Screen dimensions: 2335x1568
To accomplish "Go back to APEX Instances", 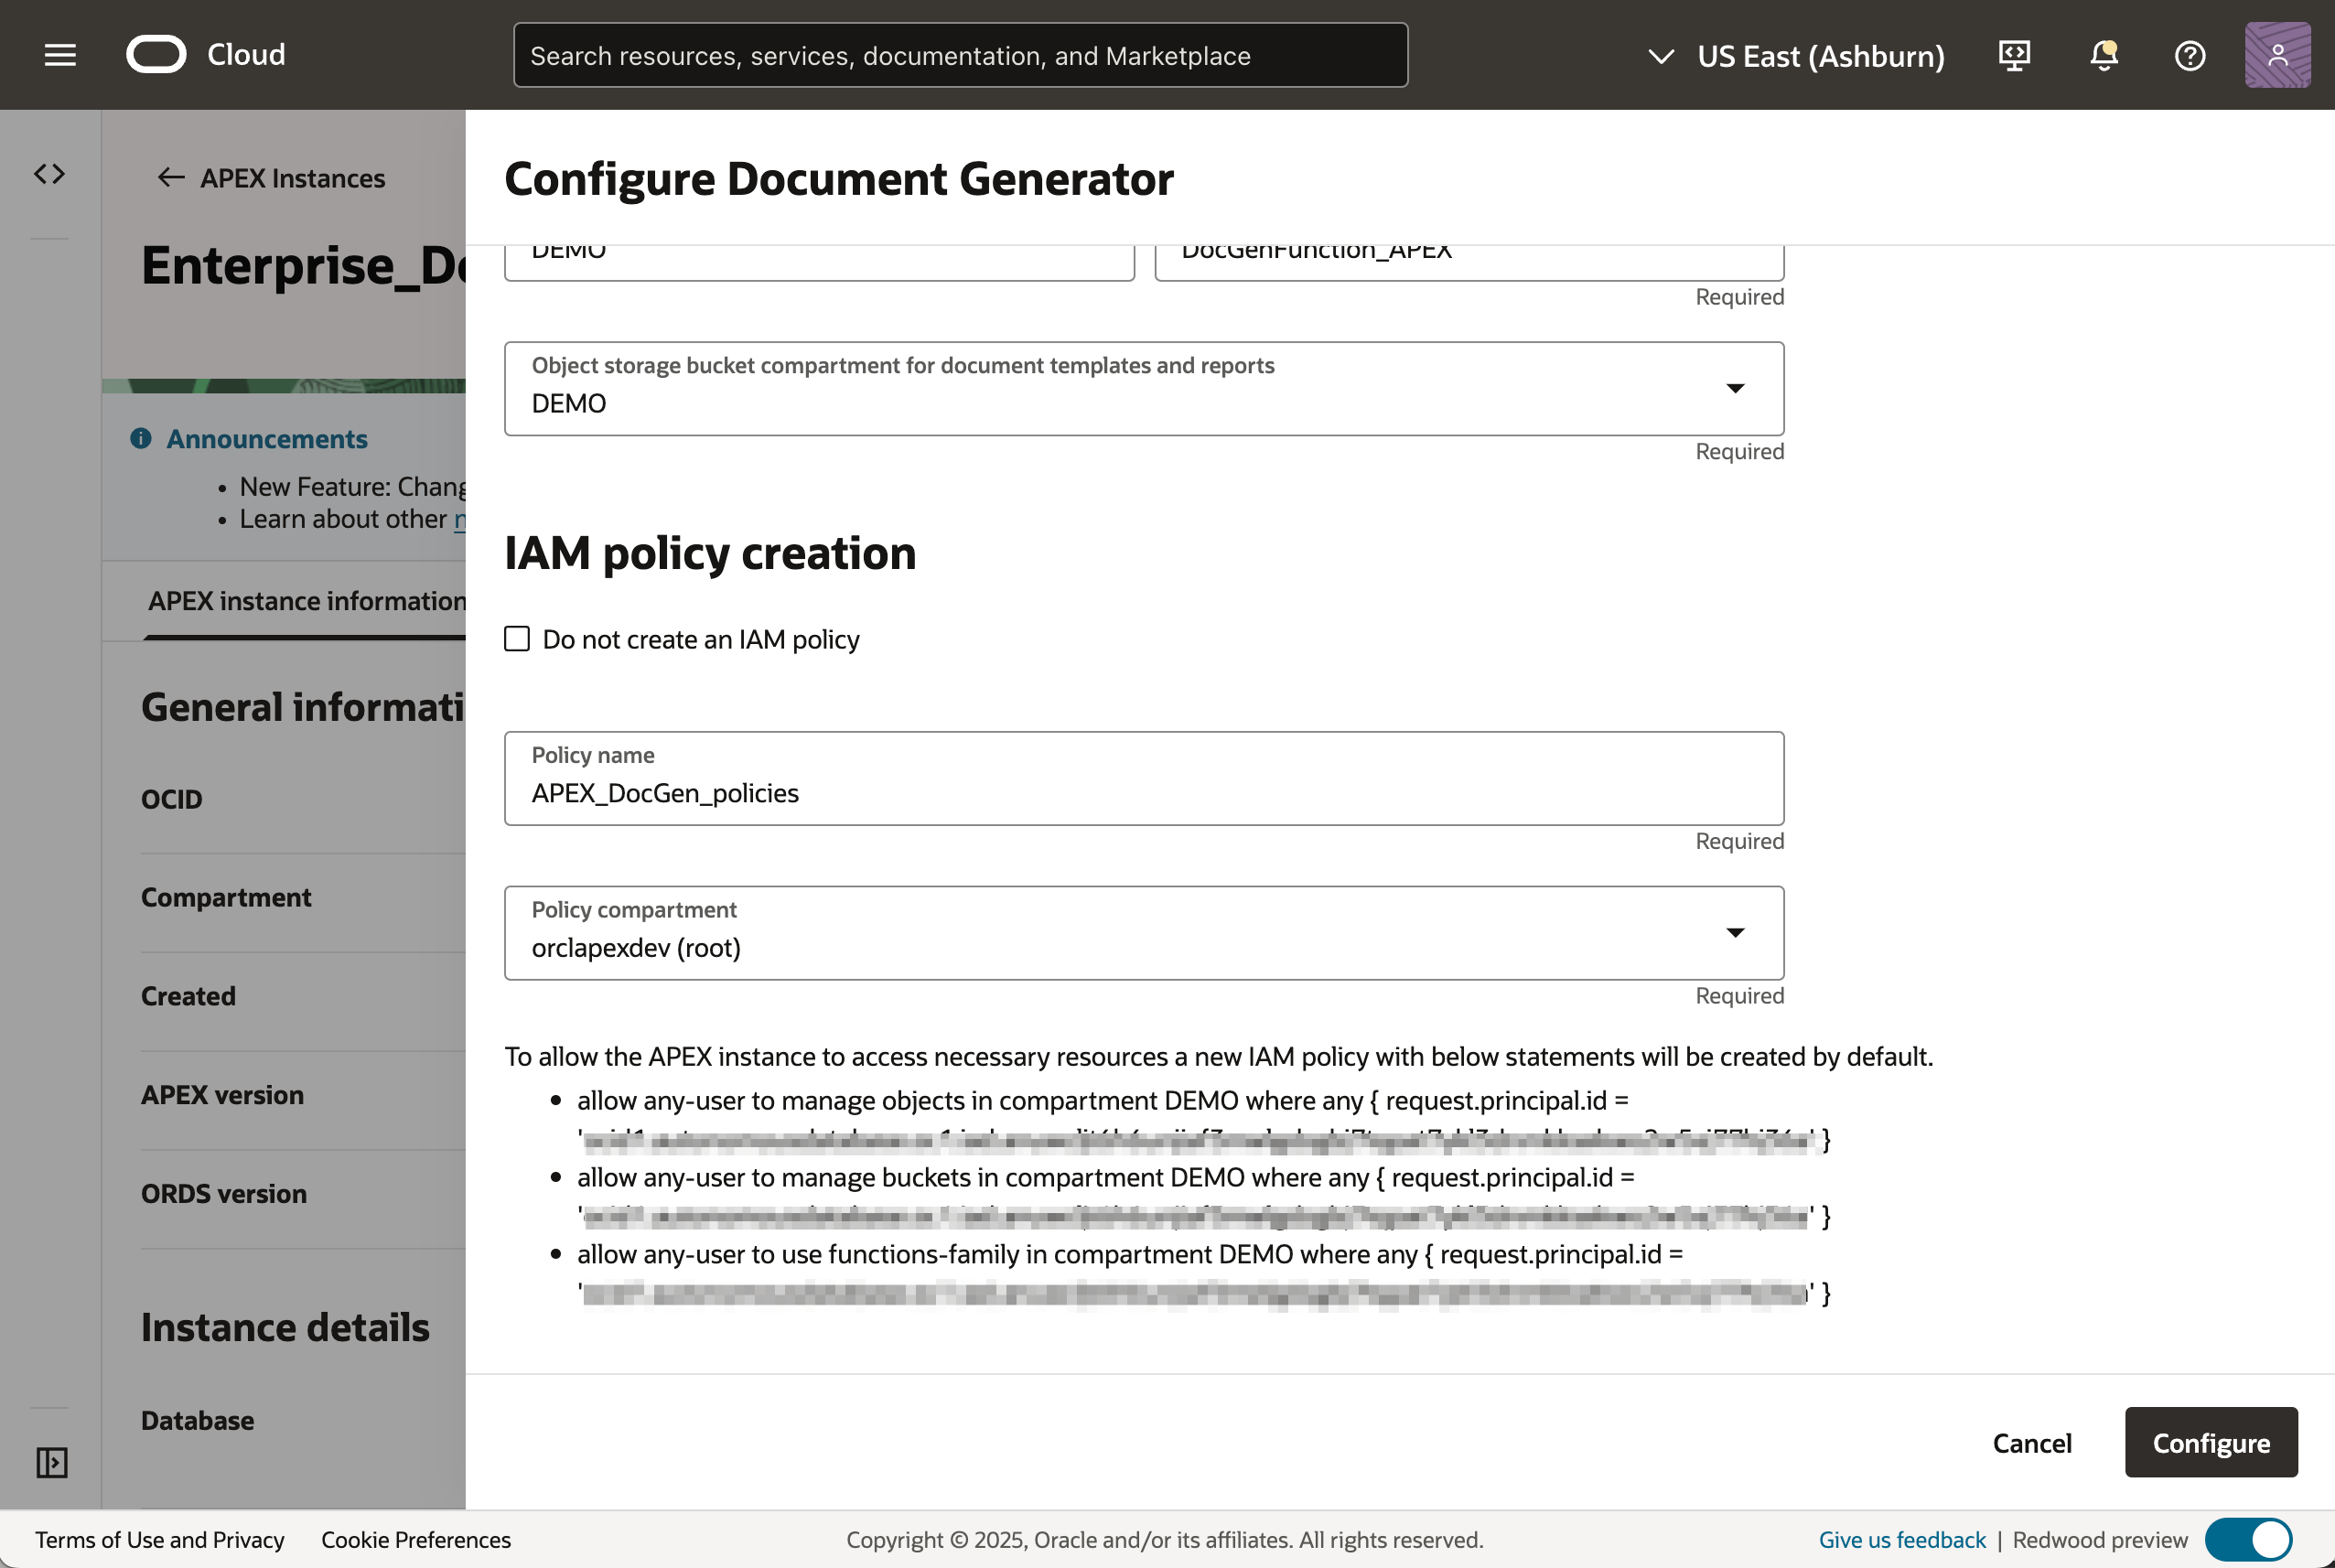I will pos(271,178).
